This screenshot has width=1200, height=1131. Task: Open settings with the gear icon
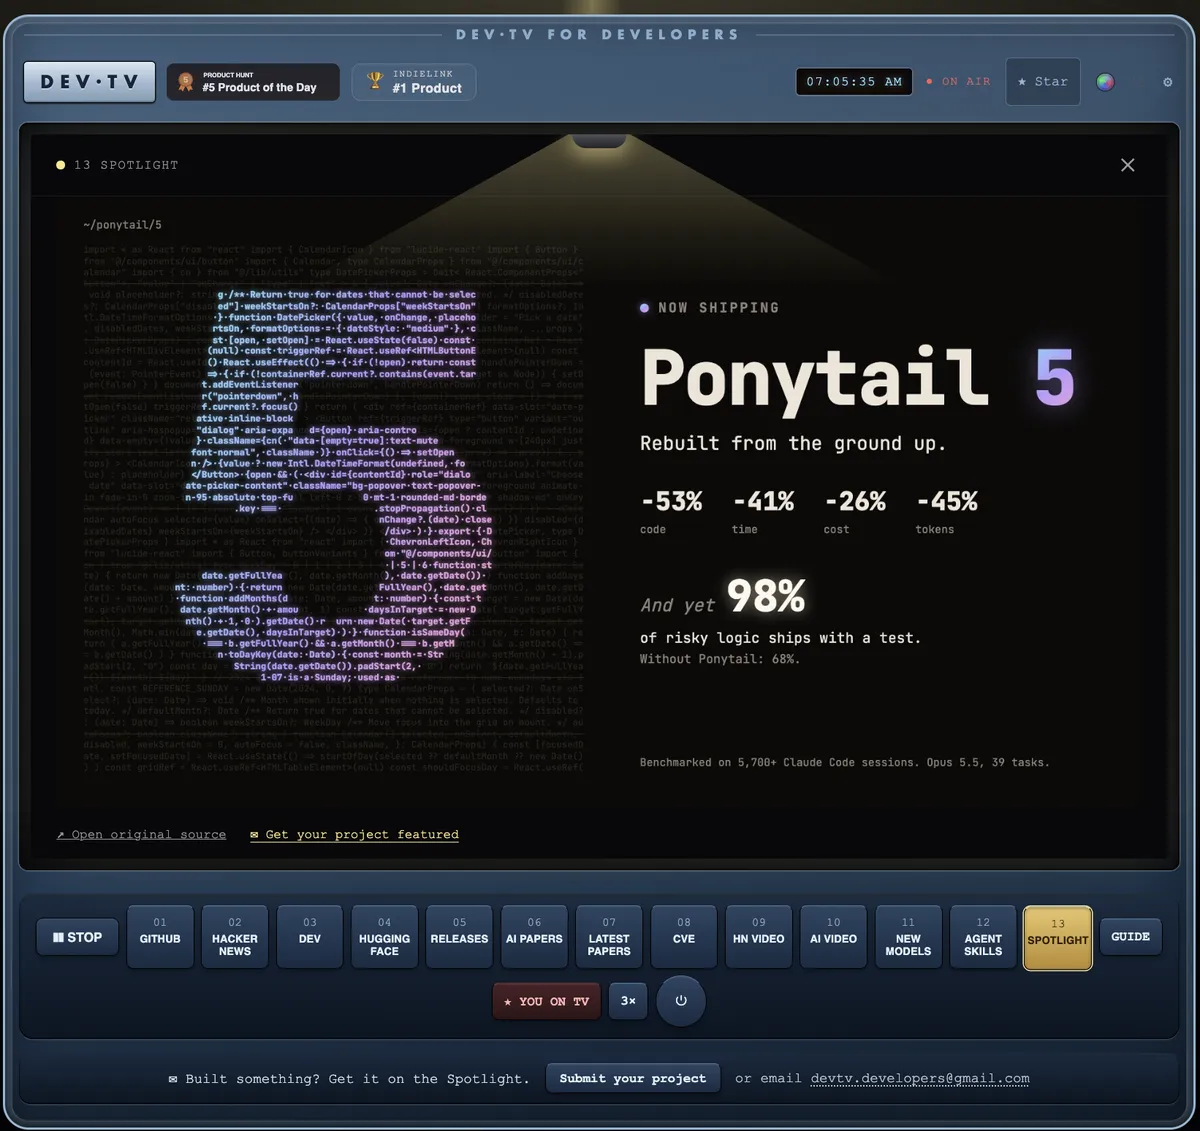(1167, 82)
